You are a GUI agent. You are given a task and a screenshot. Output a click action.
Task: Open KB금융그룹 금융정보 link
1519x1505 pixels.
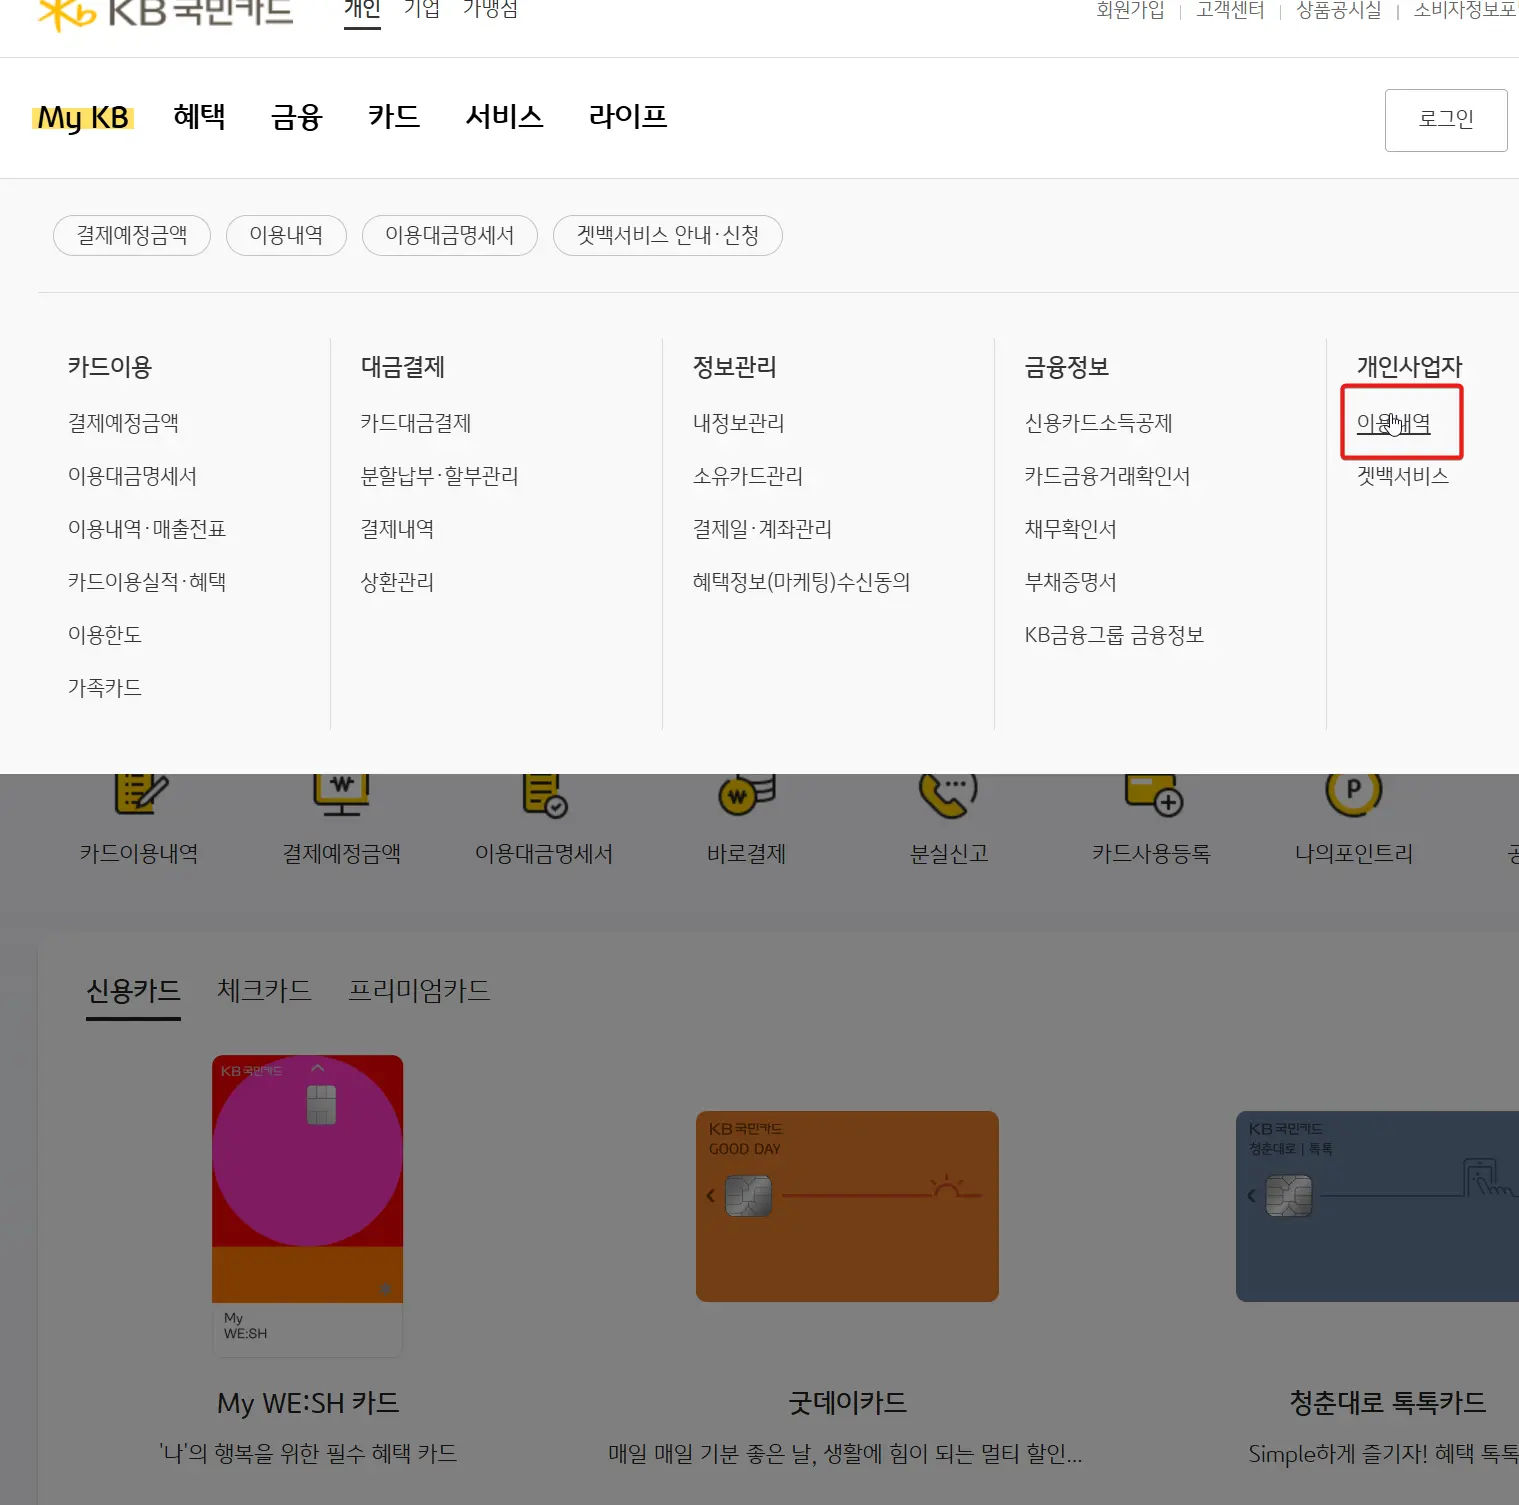(1115, 635)
